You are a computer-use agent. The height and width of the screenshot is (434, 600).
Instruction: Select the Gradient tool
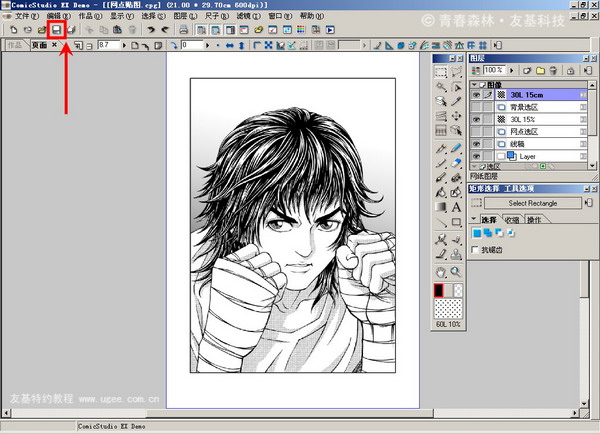441,207
